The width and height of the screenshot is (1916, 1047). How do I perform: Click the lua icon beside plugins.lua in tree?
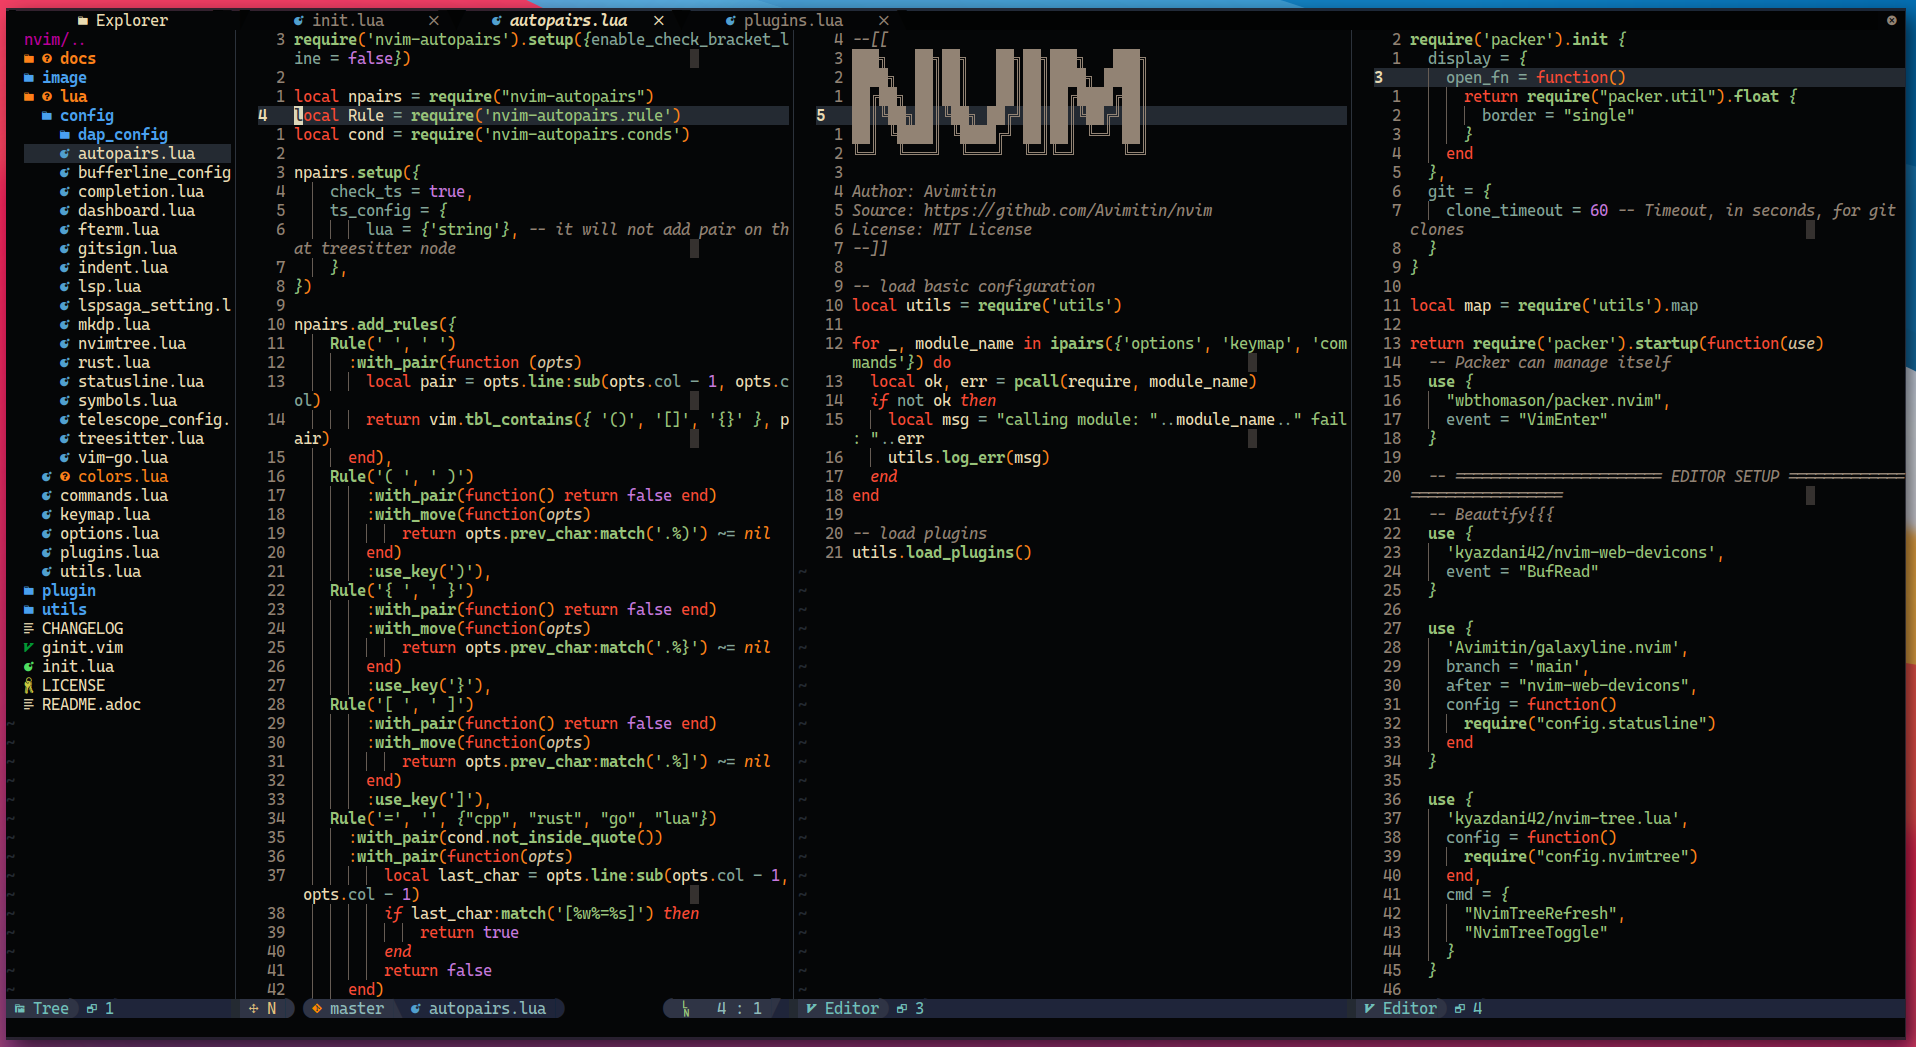[x=47, y=552]
